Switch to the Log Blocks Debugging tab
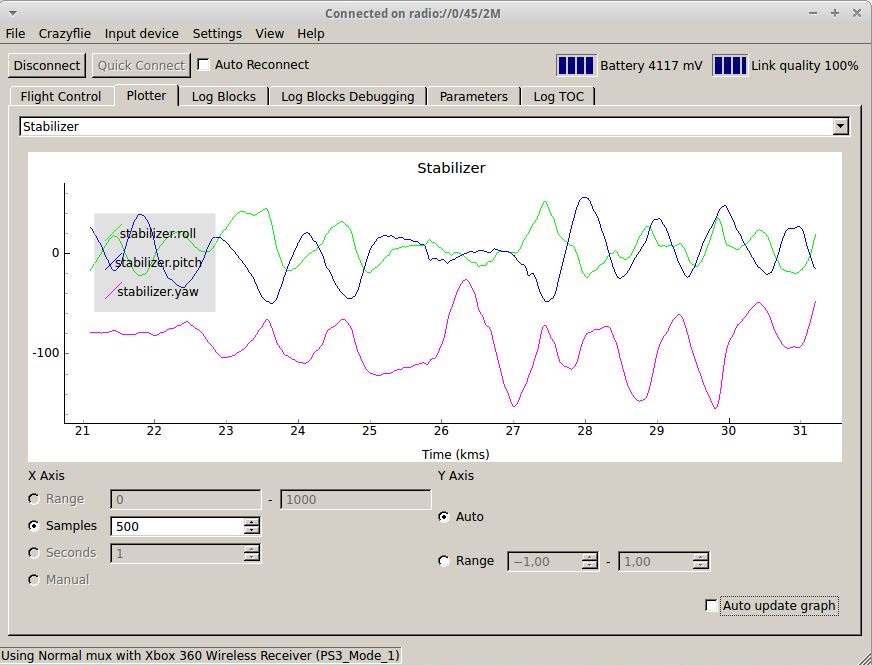This screenshot has width=872, height=665. point(347,97)
